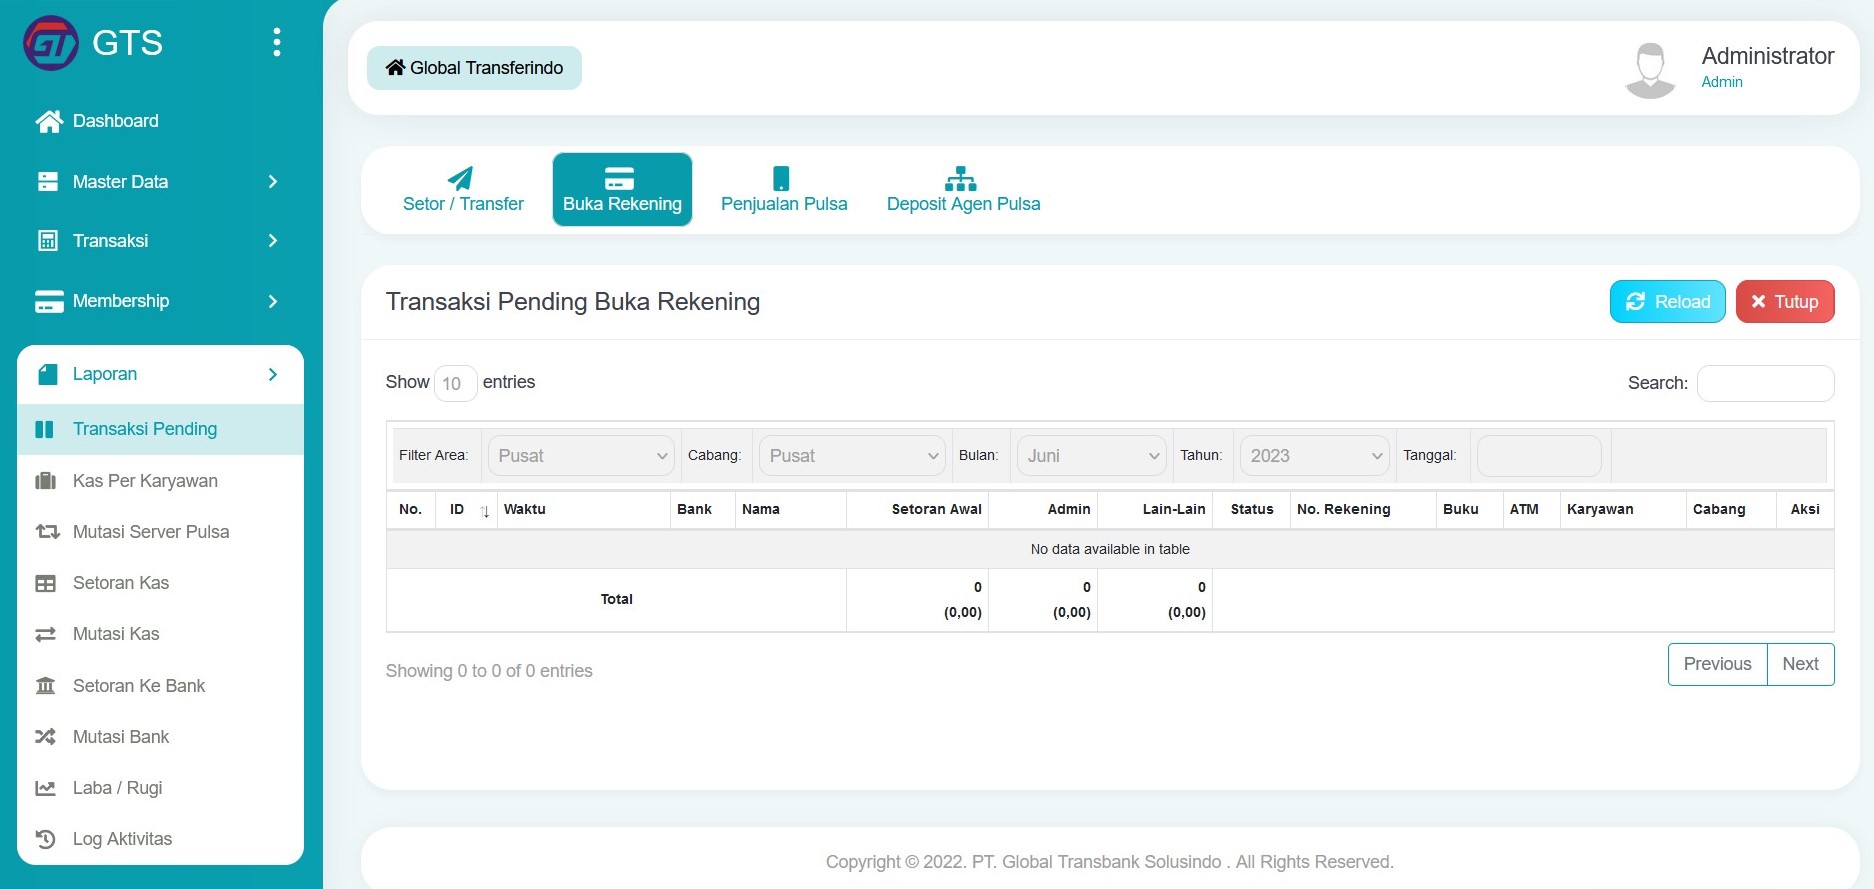Image resolution: width=1874 pixels, height=889 pixels.
Task: Open the Deposit Agen Pulsa tab label
Action: (x=963, y=204)
